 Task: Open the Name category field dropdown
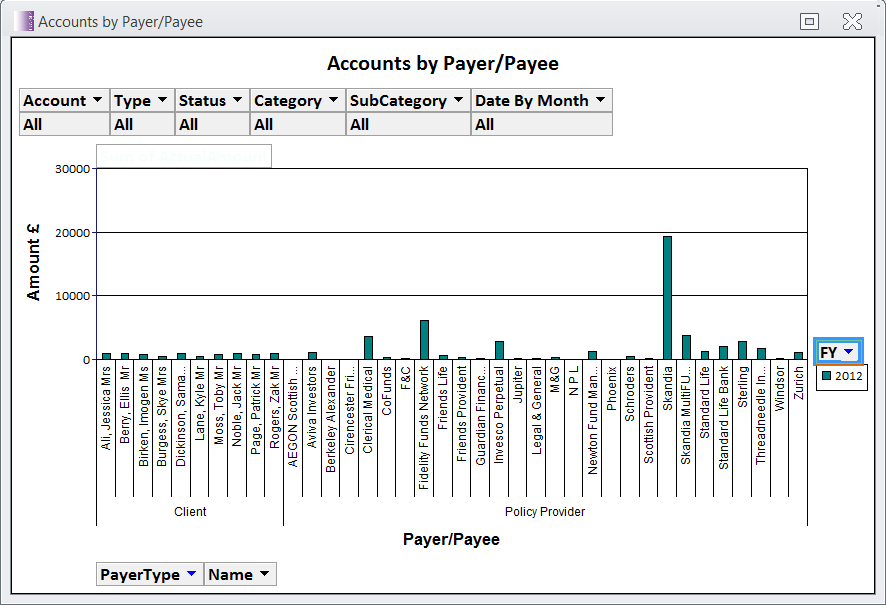(x=264, y=574)
